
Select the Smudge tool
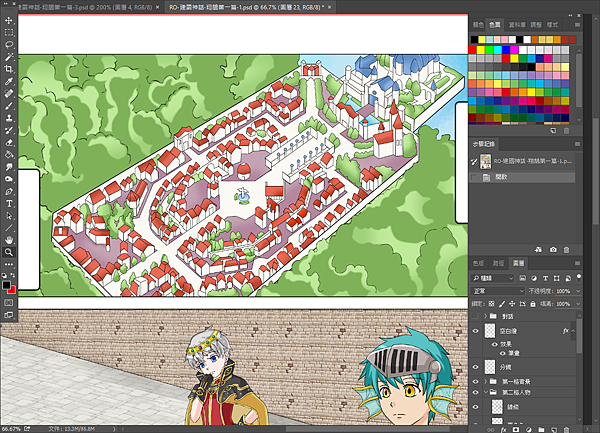pos(9,167)
